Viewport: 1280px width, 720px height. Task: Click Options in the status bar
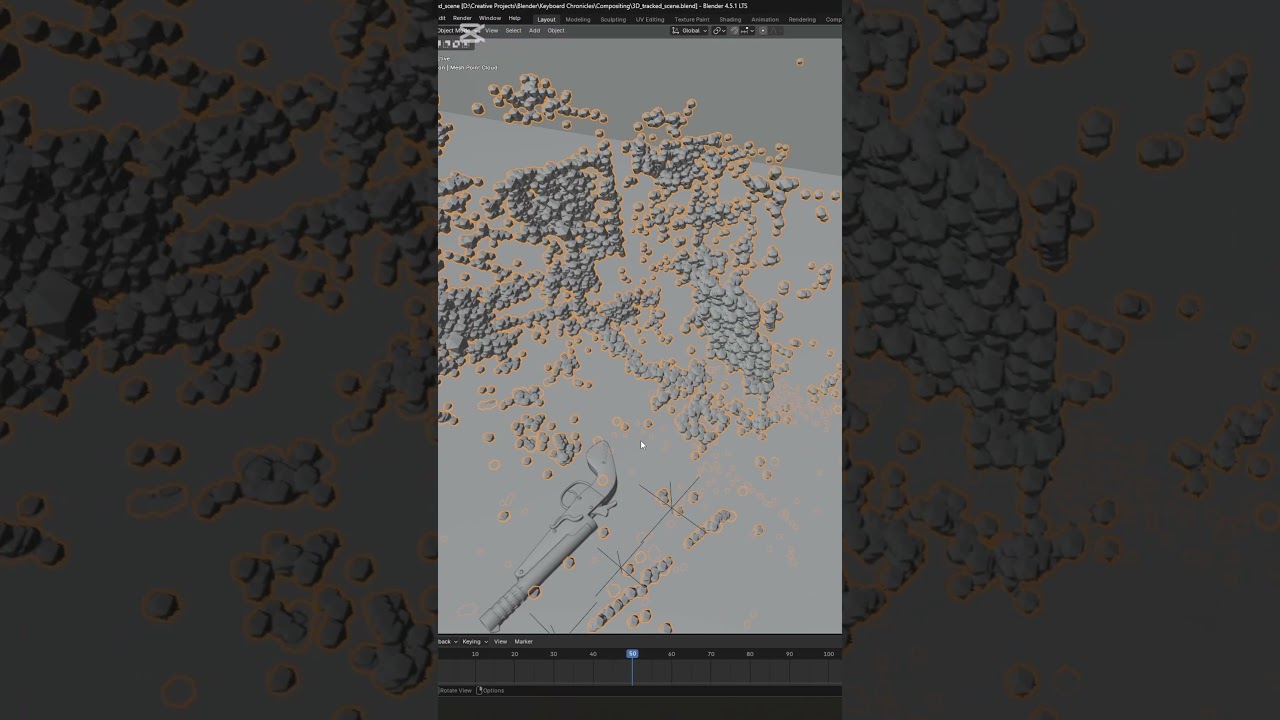(x=493, y=690)
